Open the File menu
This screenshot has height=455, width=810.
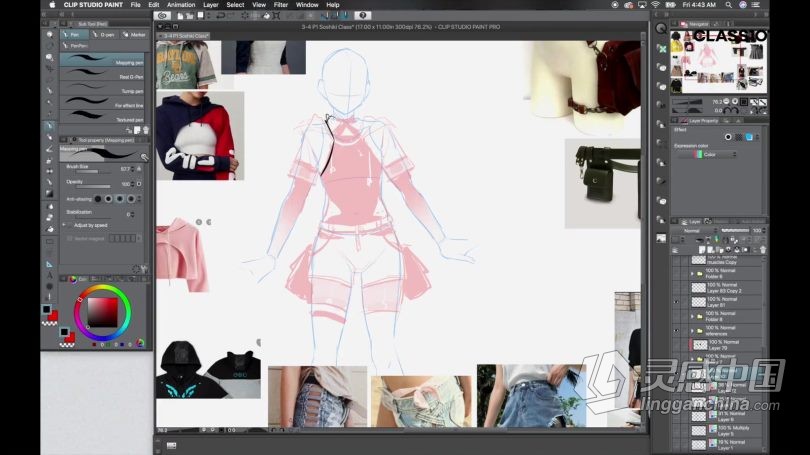tap(135, 5)
